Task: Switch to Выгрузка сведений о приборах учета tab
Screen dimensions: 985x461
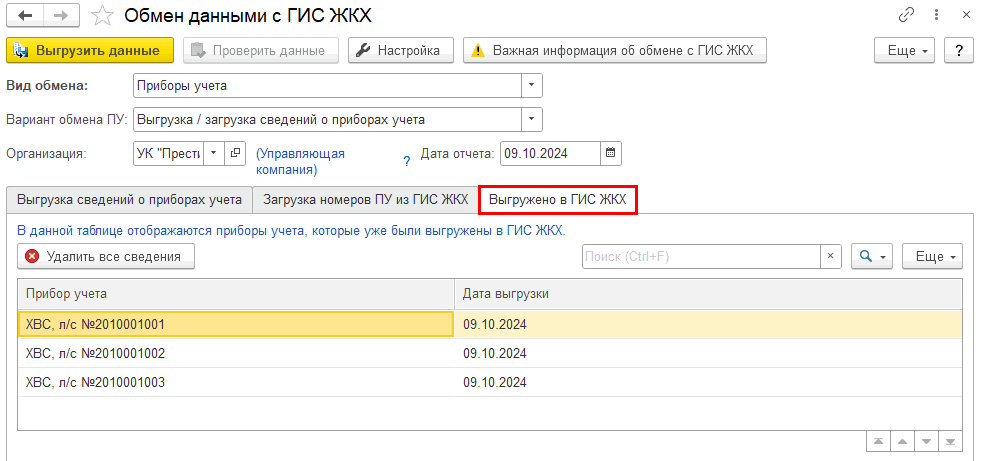Action: (x=129, y=200)
